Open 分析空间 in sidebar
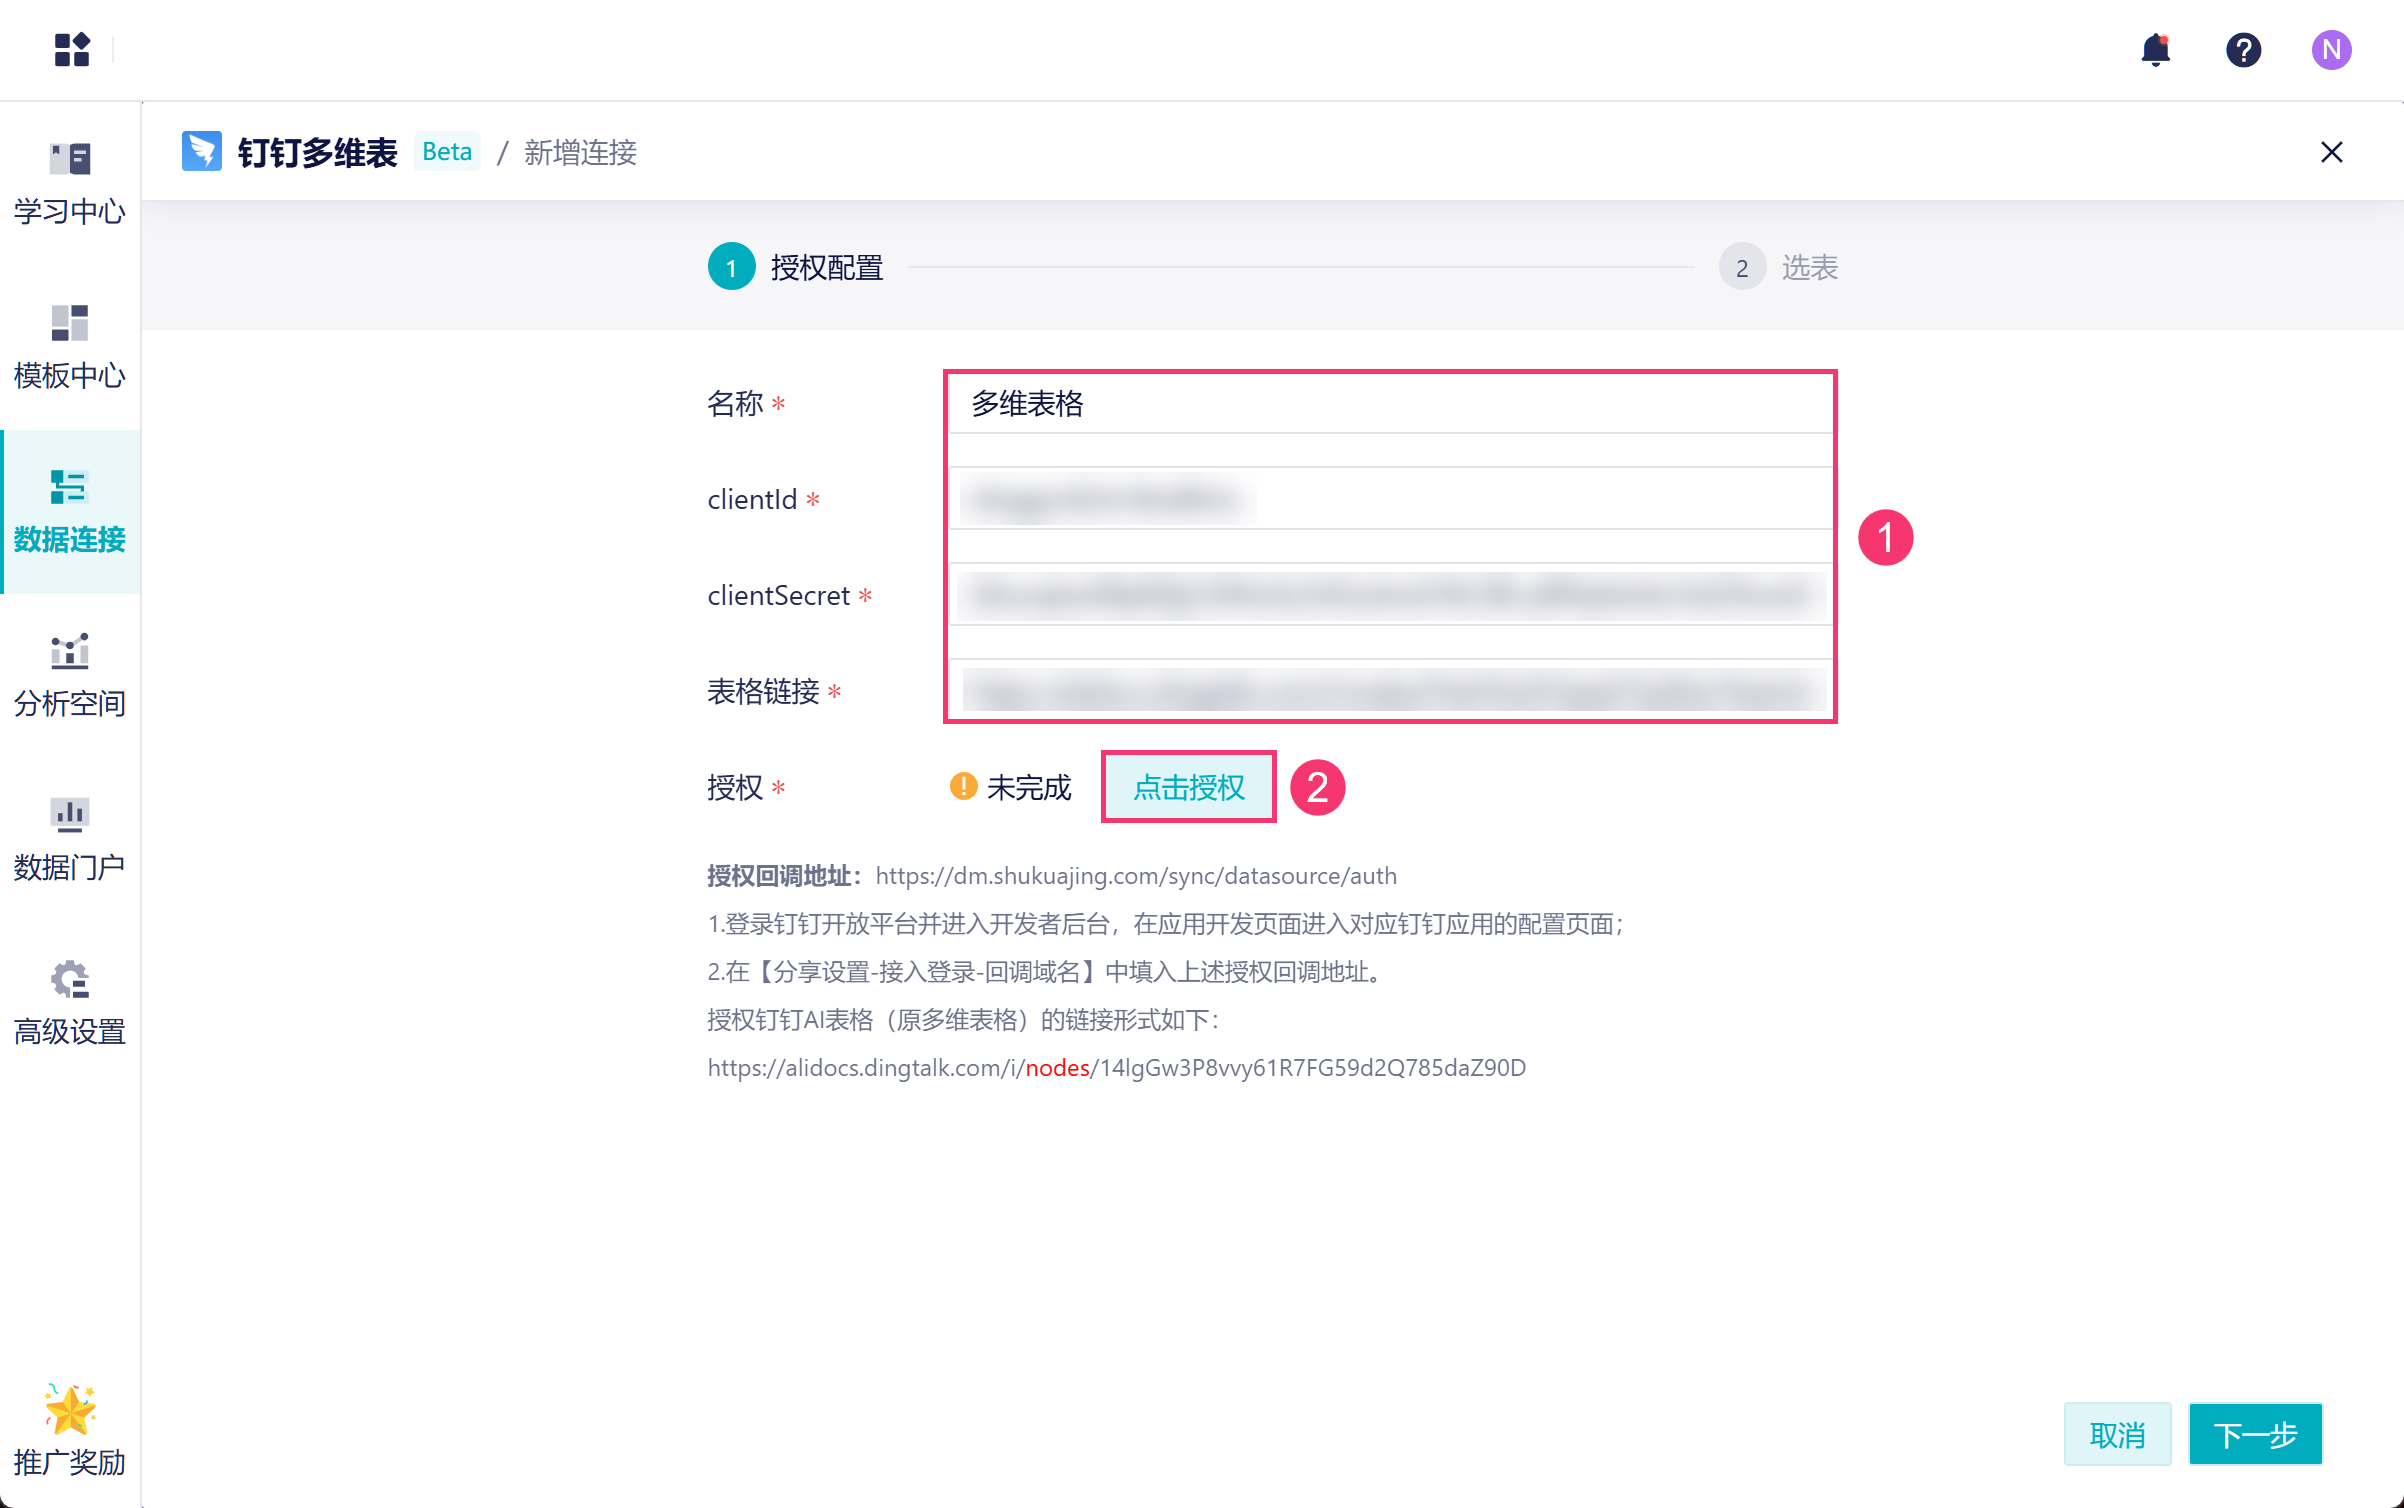 tap(70, 675)
